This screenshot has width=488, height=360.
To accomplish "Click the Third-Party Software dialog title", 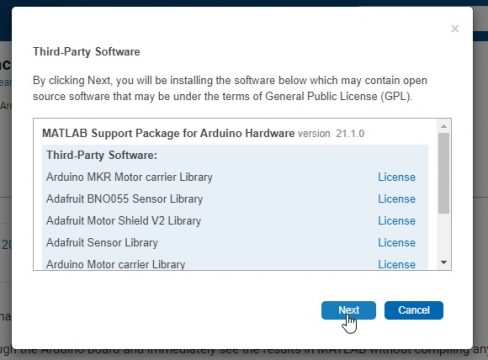I will pyautogui.click(x=86, y=52).
